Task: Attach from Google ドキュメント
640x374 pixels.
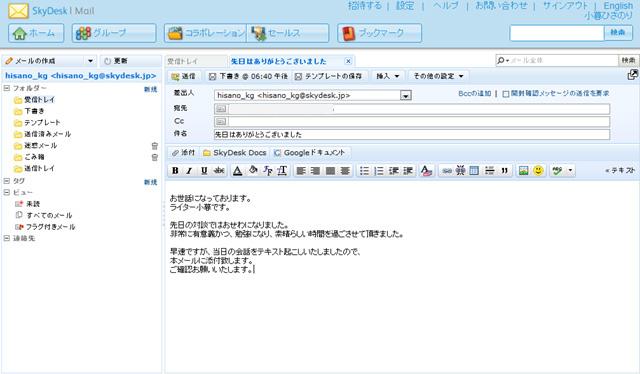Action: coord(310,153)
